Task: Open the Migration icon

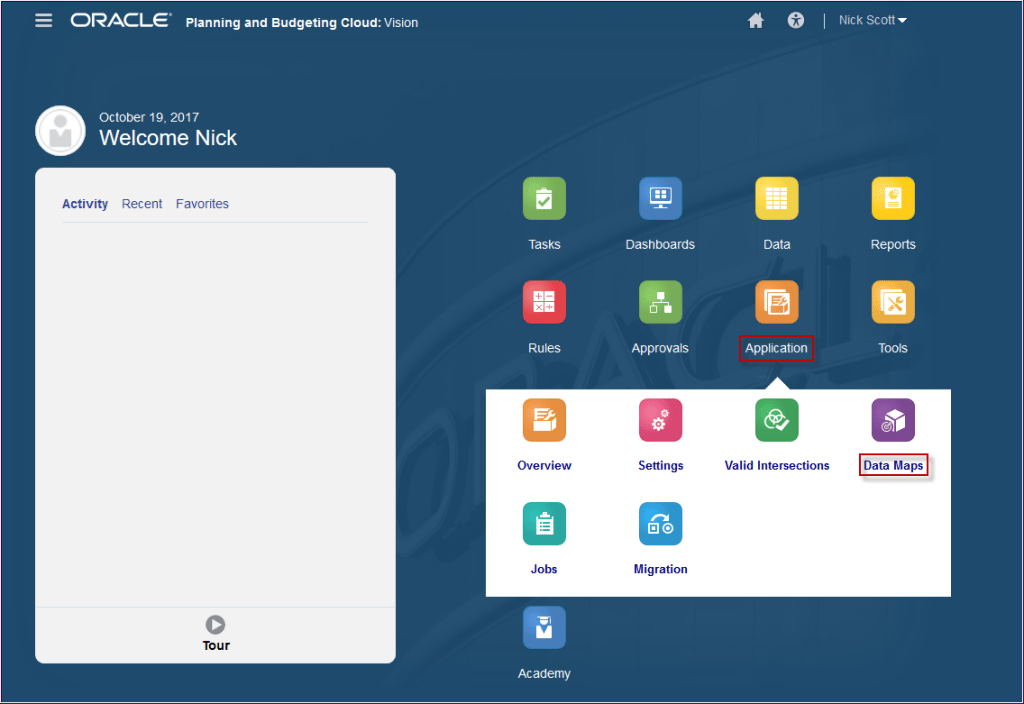Action: pyautogui.click(x=660, y=524)
